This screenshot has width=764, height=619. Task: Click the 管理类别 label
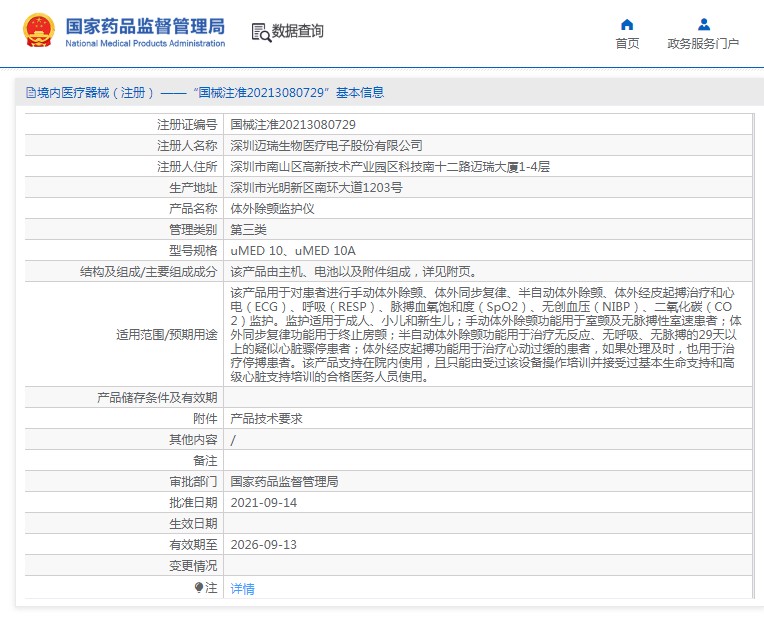pos(193,230)
